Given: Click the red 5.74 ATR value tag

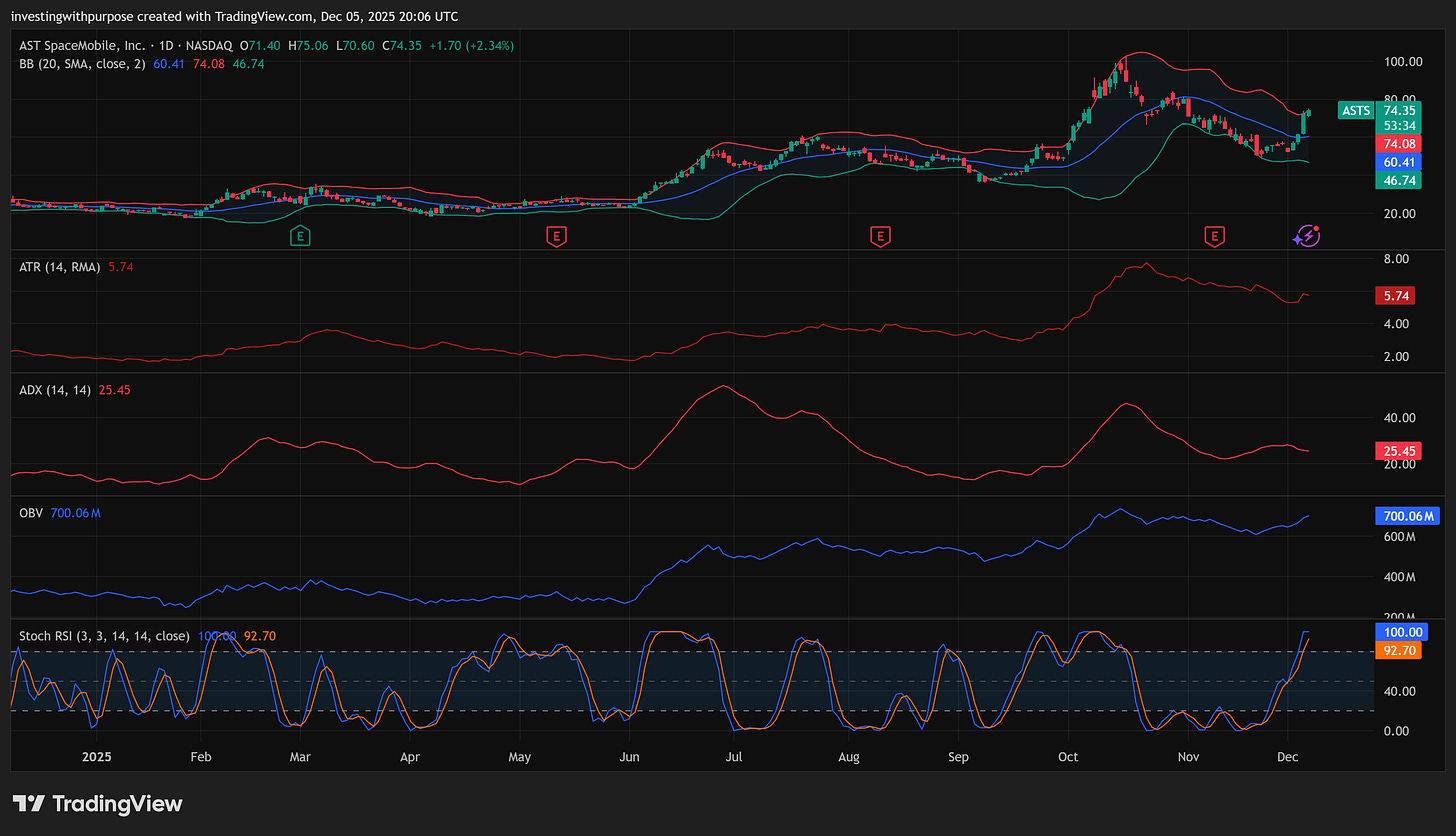Looking at the screenshot, I should [1398, 296].
